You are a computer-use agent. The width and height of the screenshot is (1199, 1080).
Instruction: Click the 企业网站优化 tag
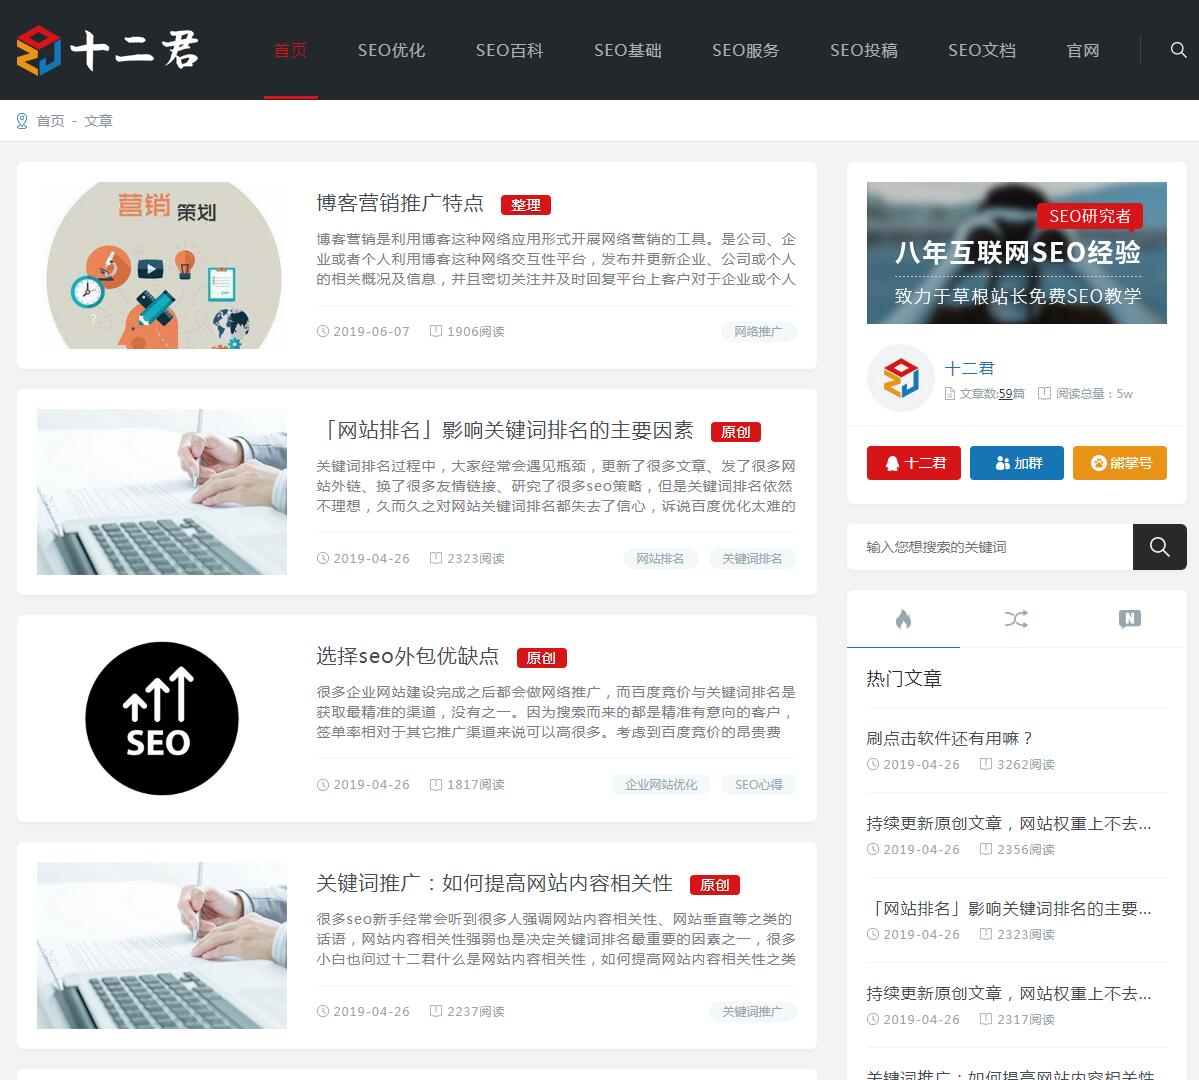661,785
